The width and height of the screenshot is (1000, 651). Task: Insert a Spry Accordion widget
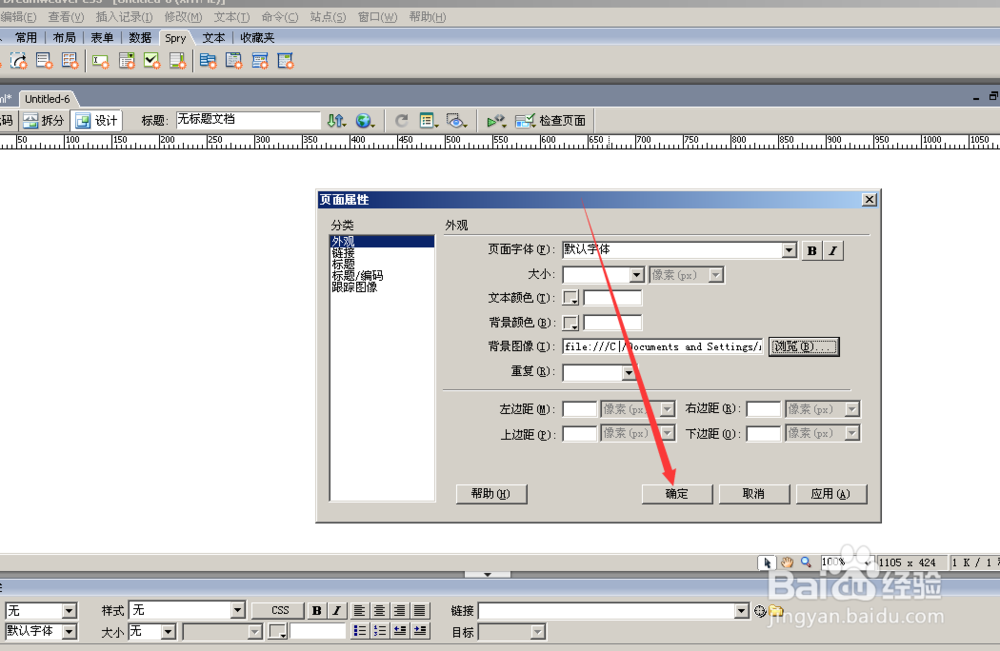260,61
